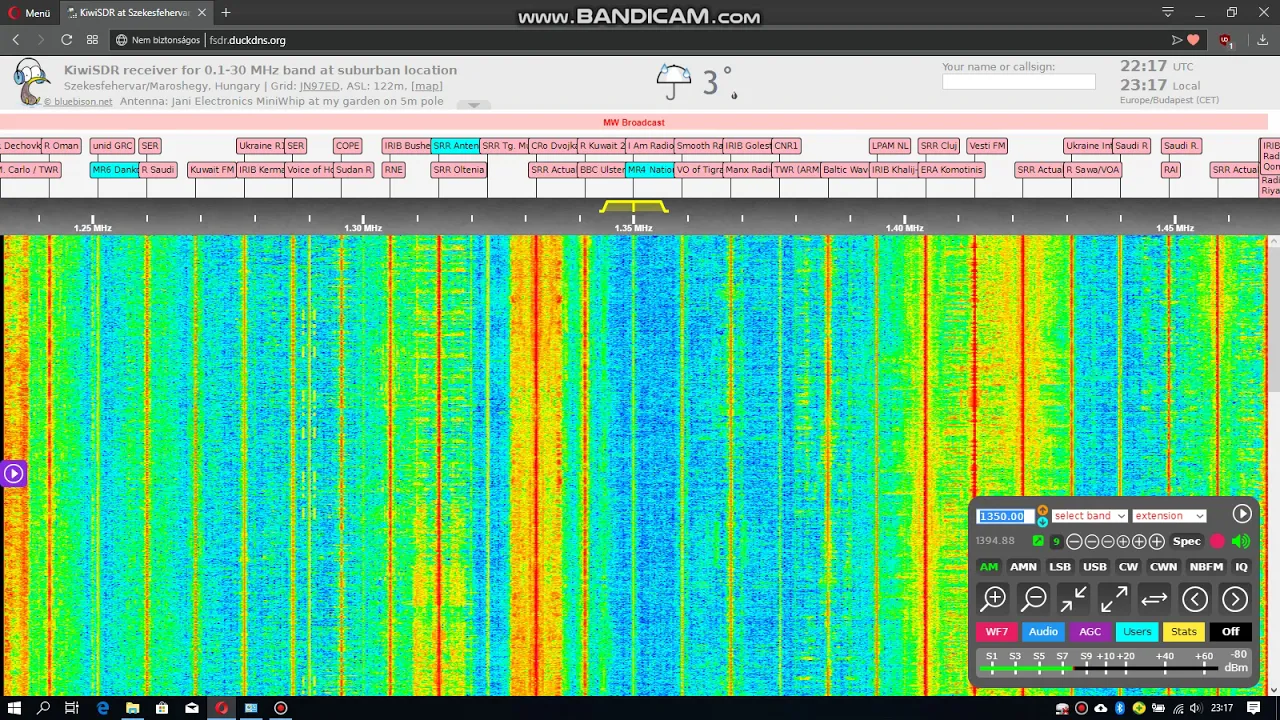This screenshot has width=1280, height=720.
Task: Tune to the Kuwait FM station label
Action: (211, 170)
